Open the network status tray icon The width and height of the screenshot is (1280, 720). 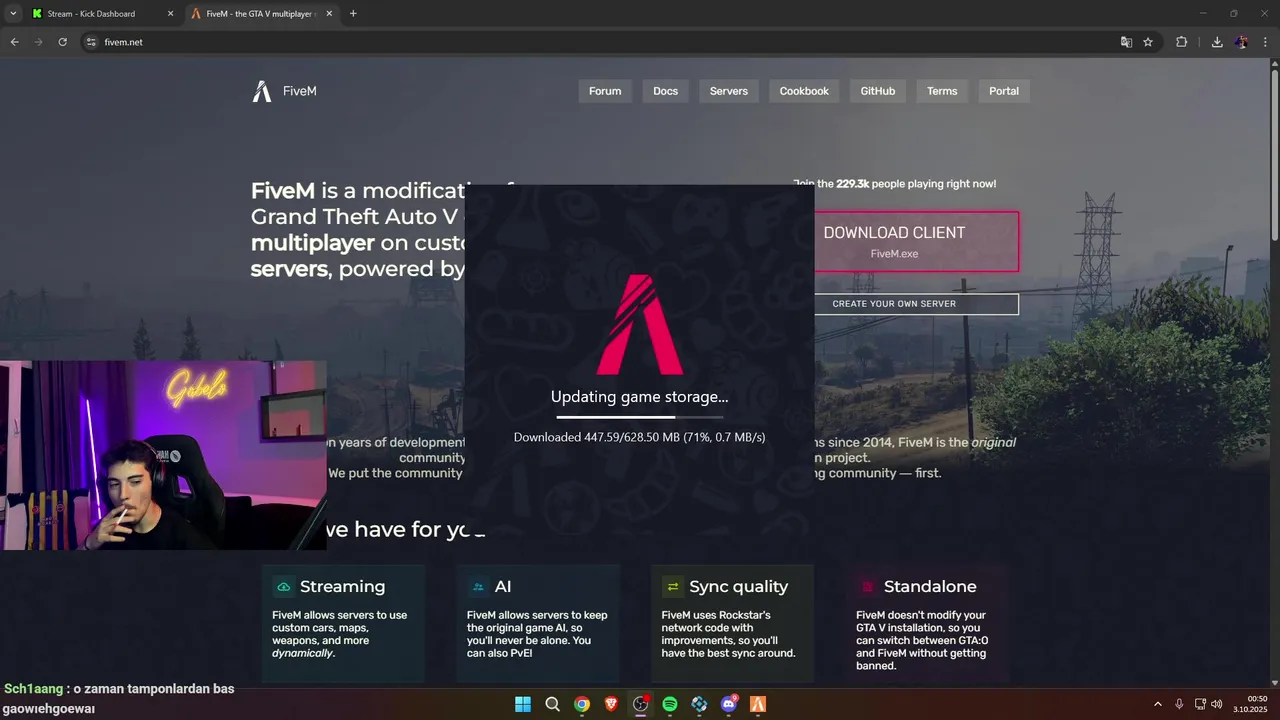(1200, 704)
